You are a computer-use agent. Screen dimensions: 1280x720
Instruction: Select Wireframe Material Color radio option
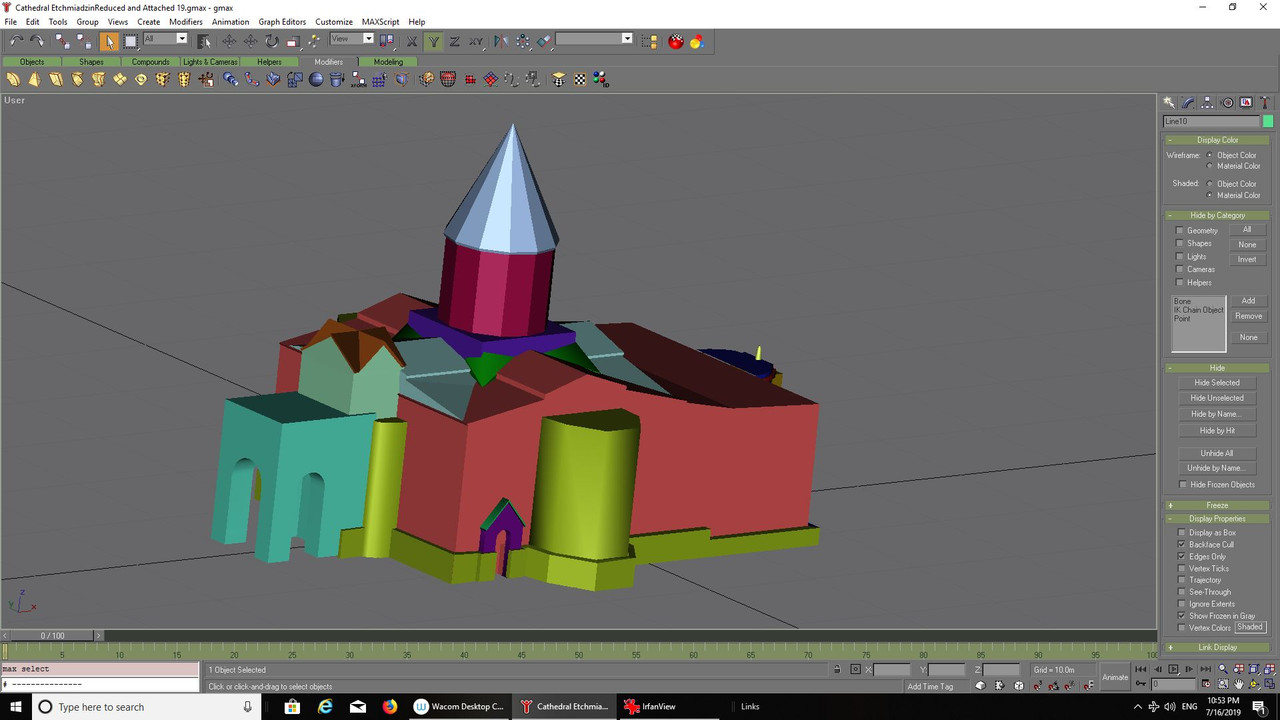coord(1209,166)
